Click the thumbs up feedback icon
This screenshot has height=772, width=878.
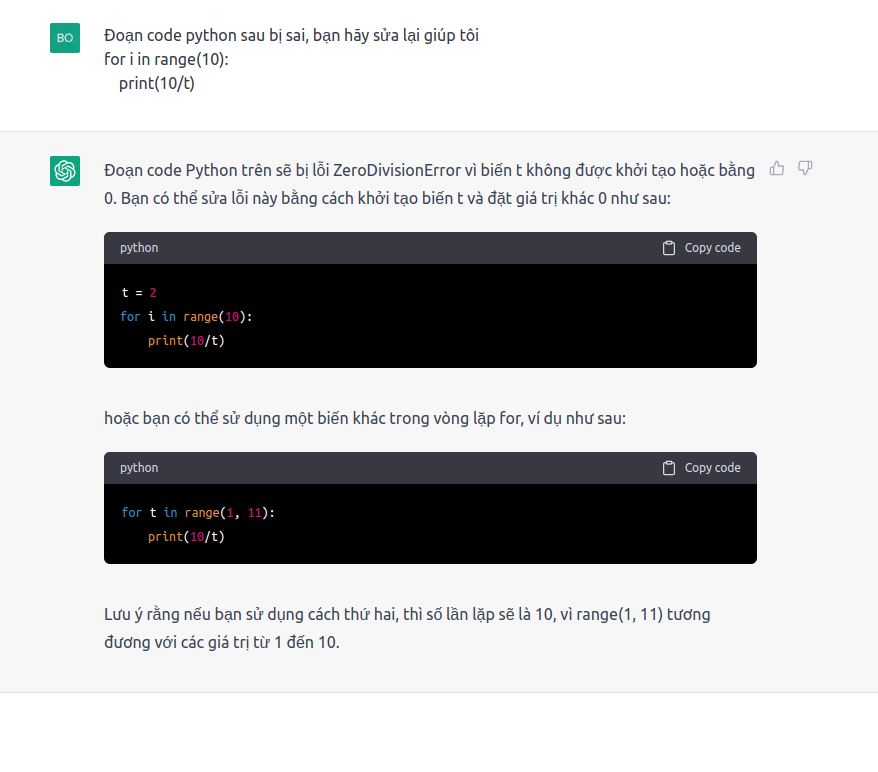777,168
